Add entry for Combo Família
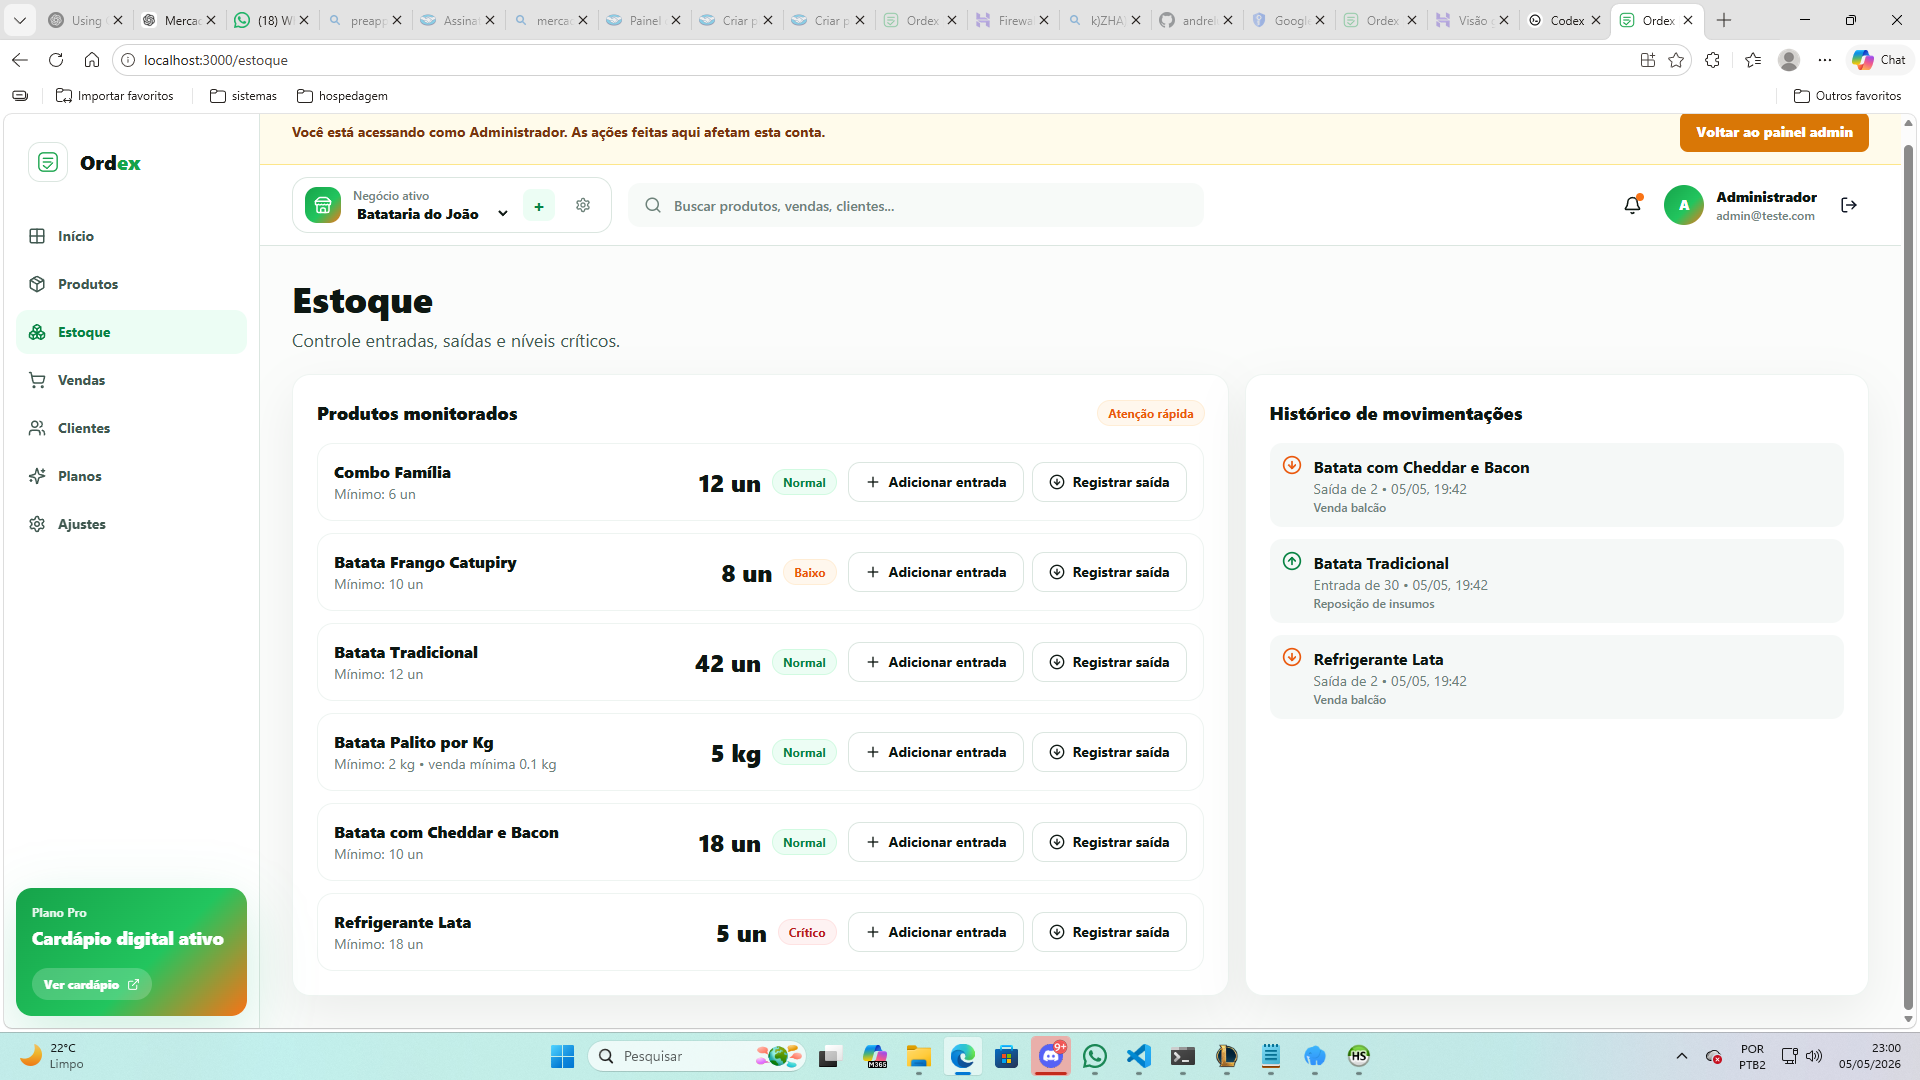The height and width of the screenshot is (1080, 1920). (936, 482)
